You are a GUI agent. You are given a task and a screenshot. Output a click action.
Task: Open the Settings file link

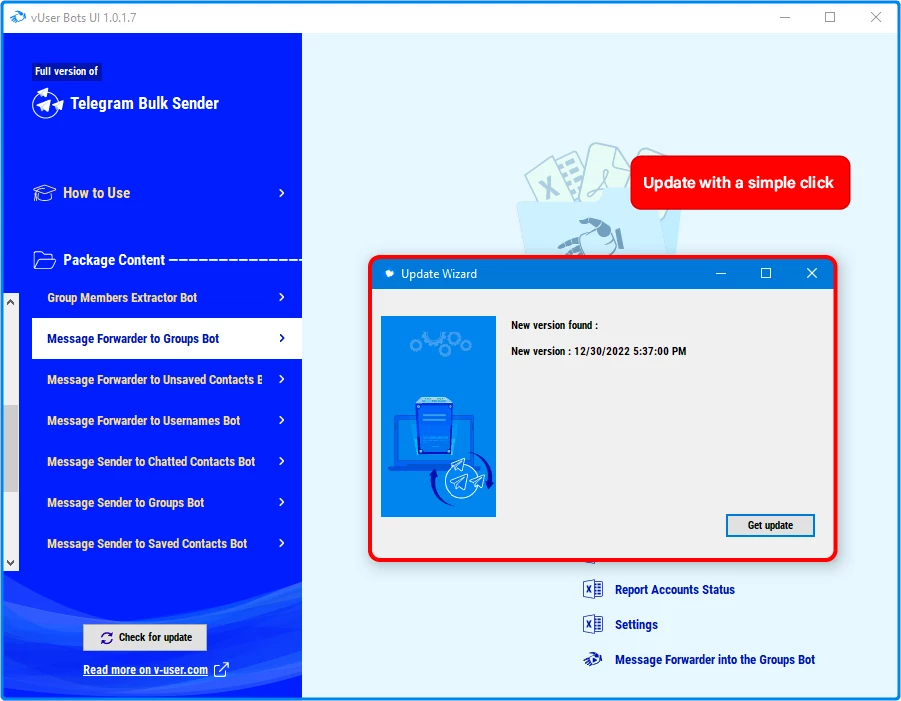(x=636, y=625)
